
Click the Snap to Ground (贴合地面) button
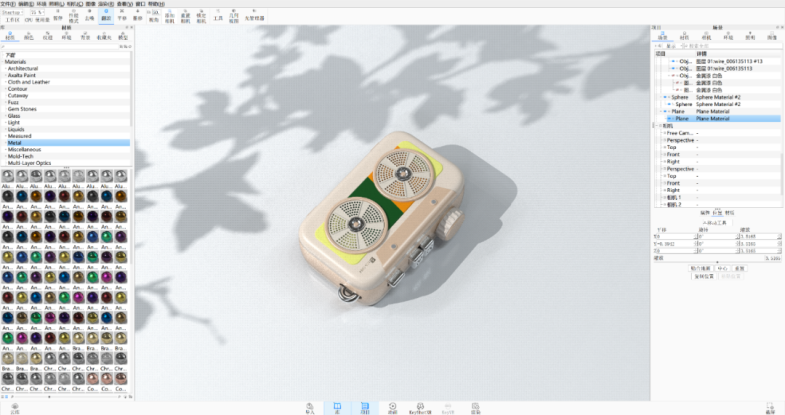click(699, 268)
